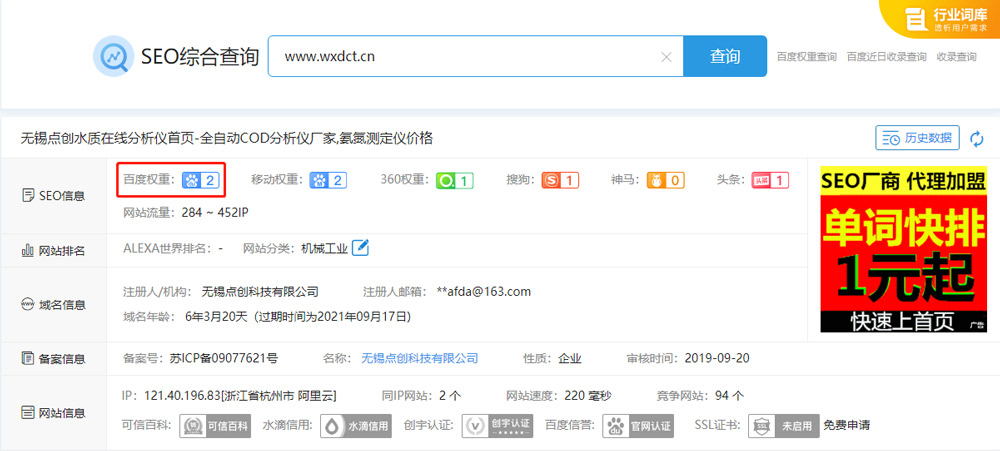1000x451 pixels.
Task: Click the Sogou weight orange badge
Action: pyautogui.click(x=560, y=180)
